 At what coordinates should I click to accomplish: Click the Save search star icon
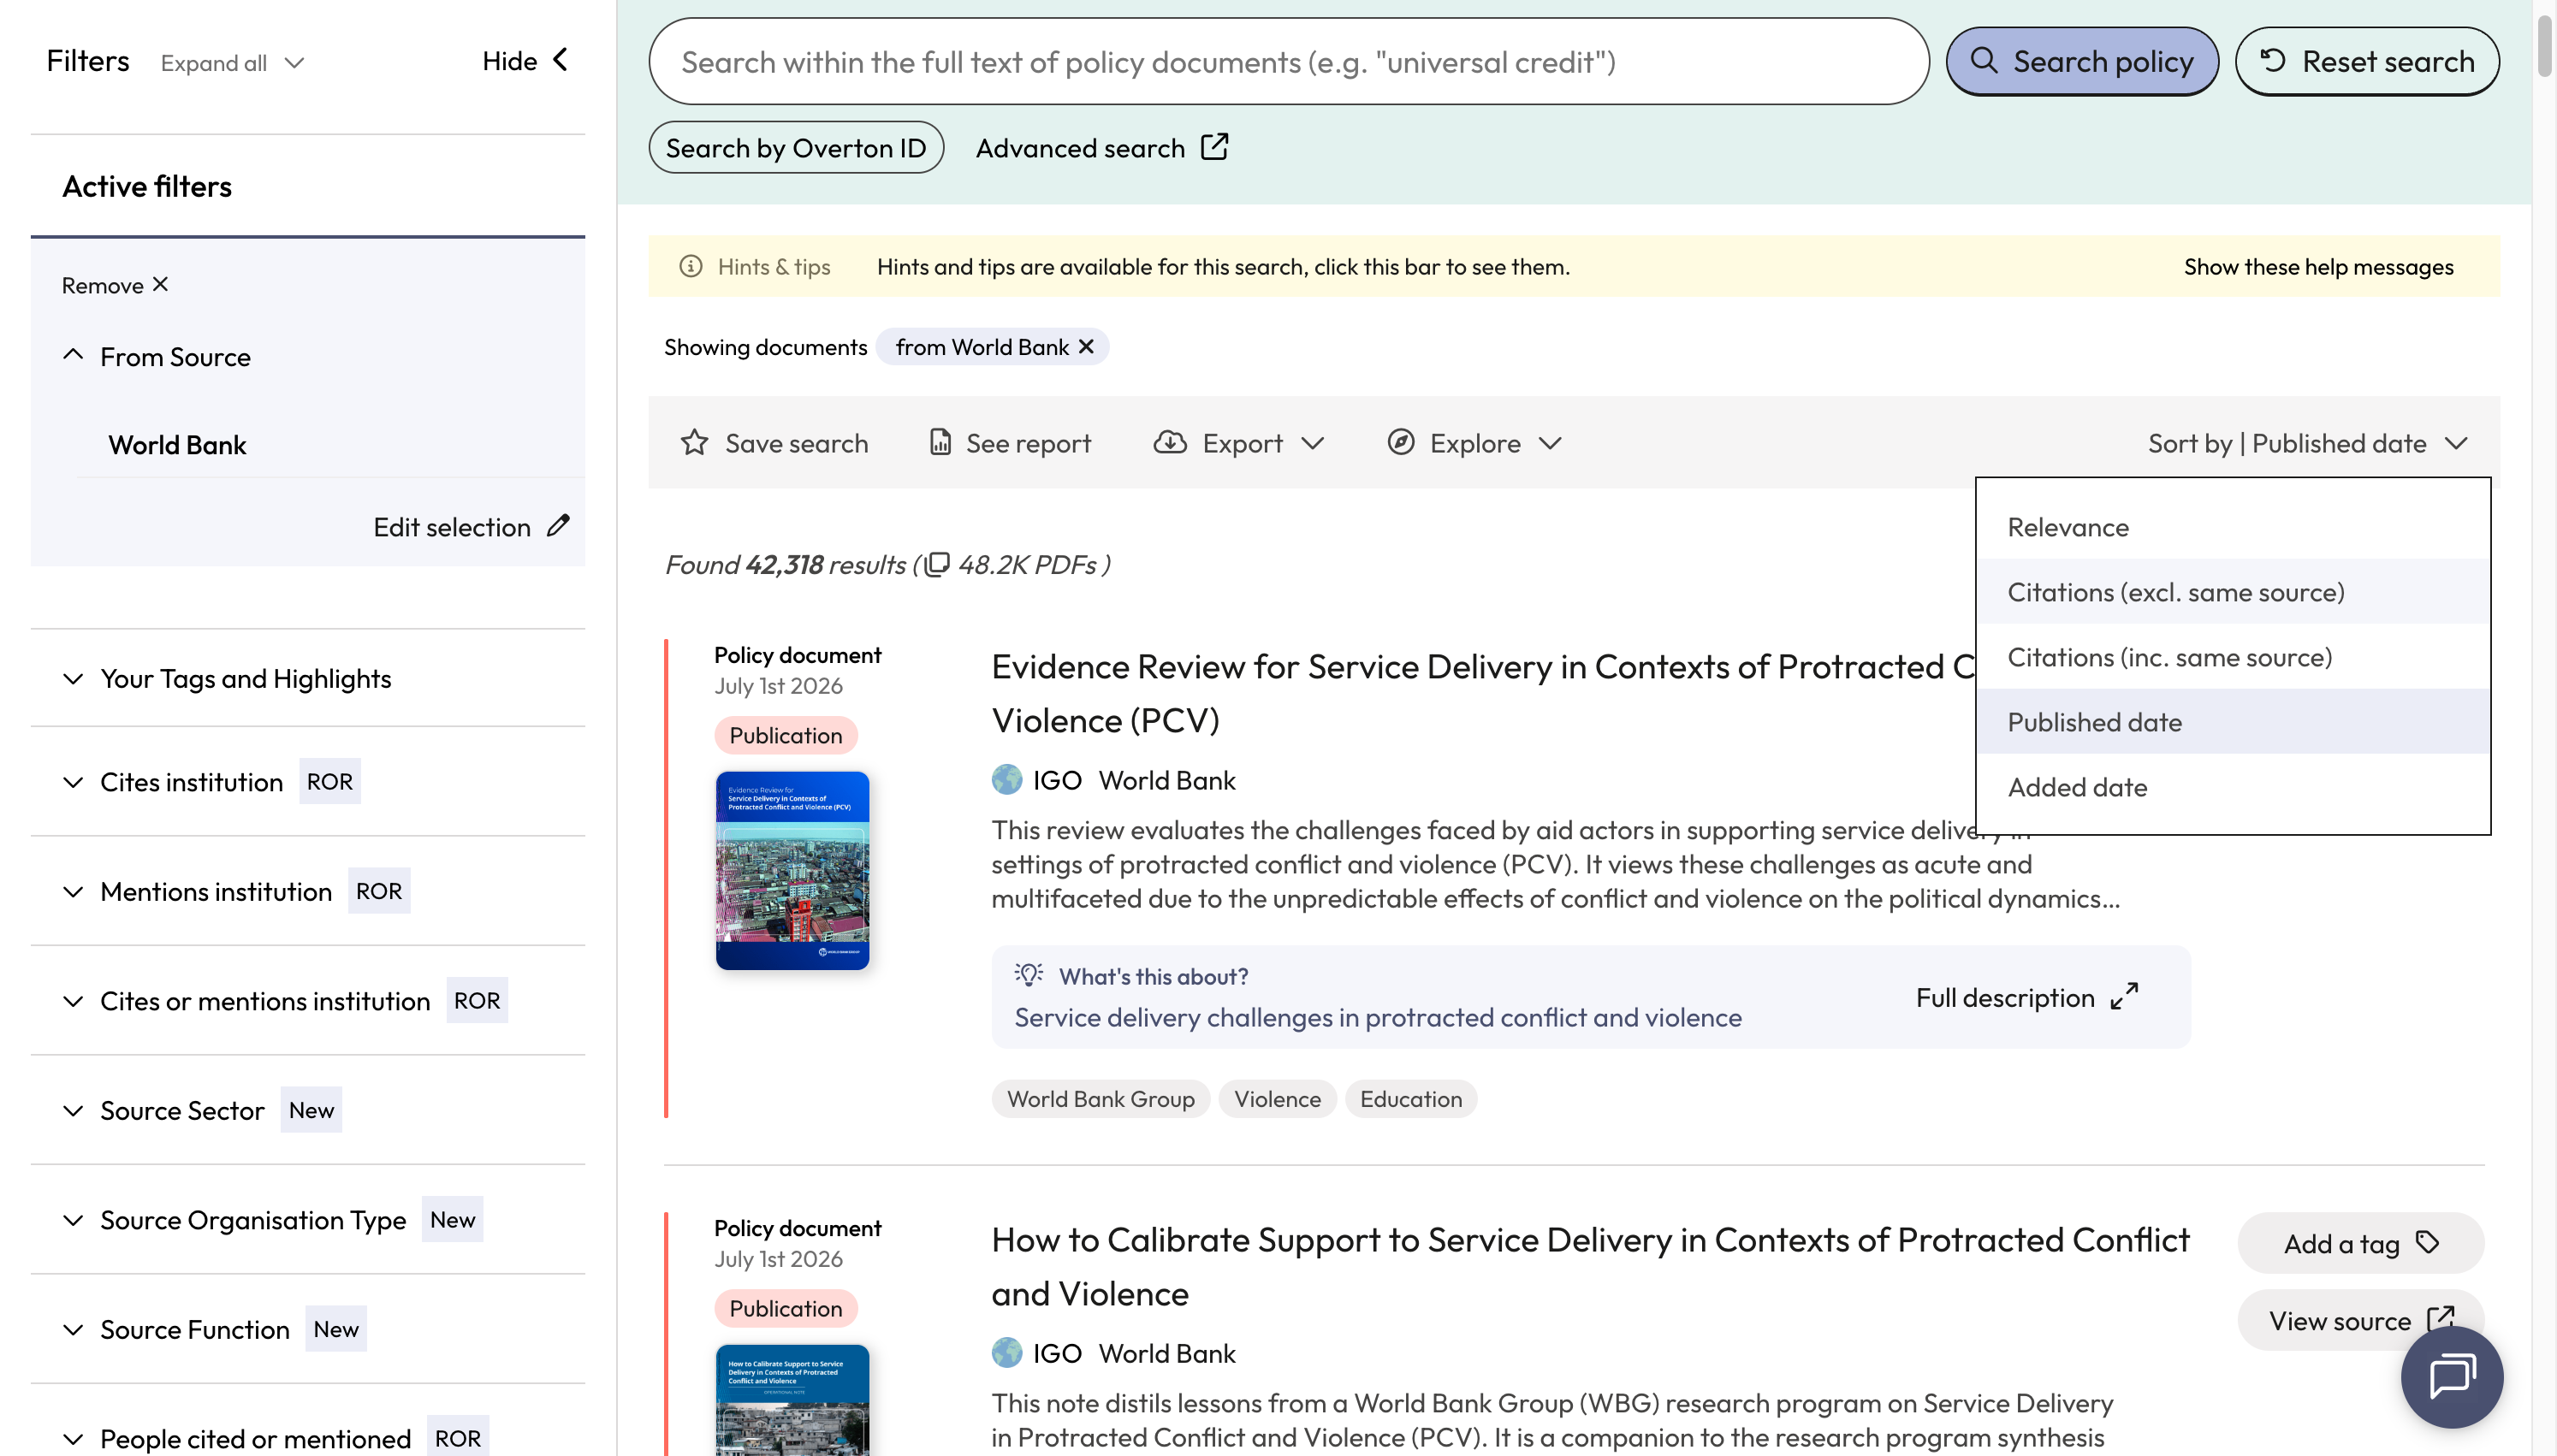click(694, 443)
